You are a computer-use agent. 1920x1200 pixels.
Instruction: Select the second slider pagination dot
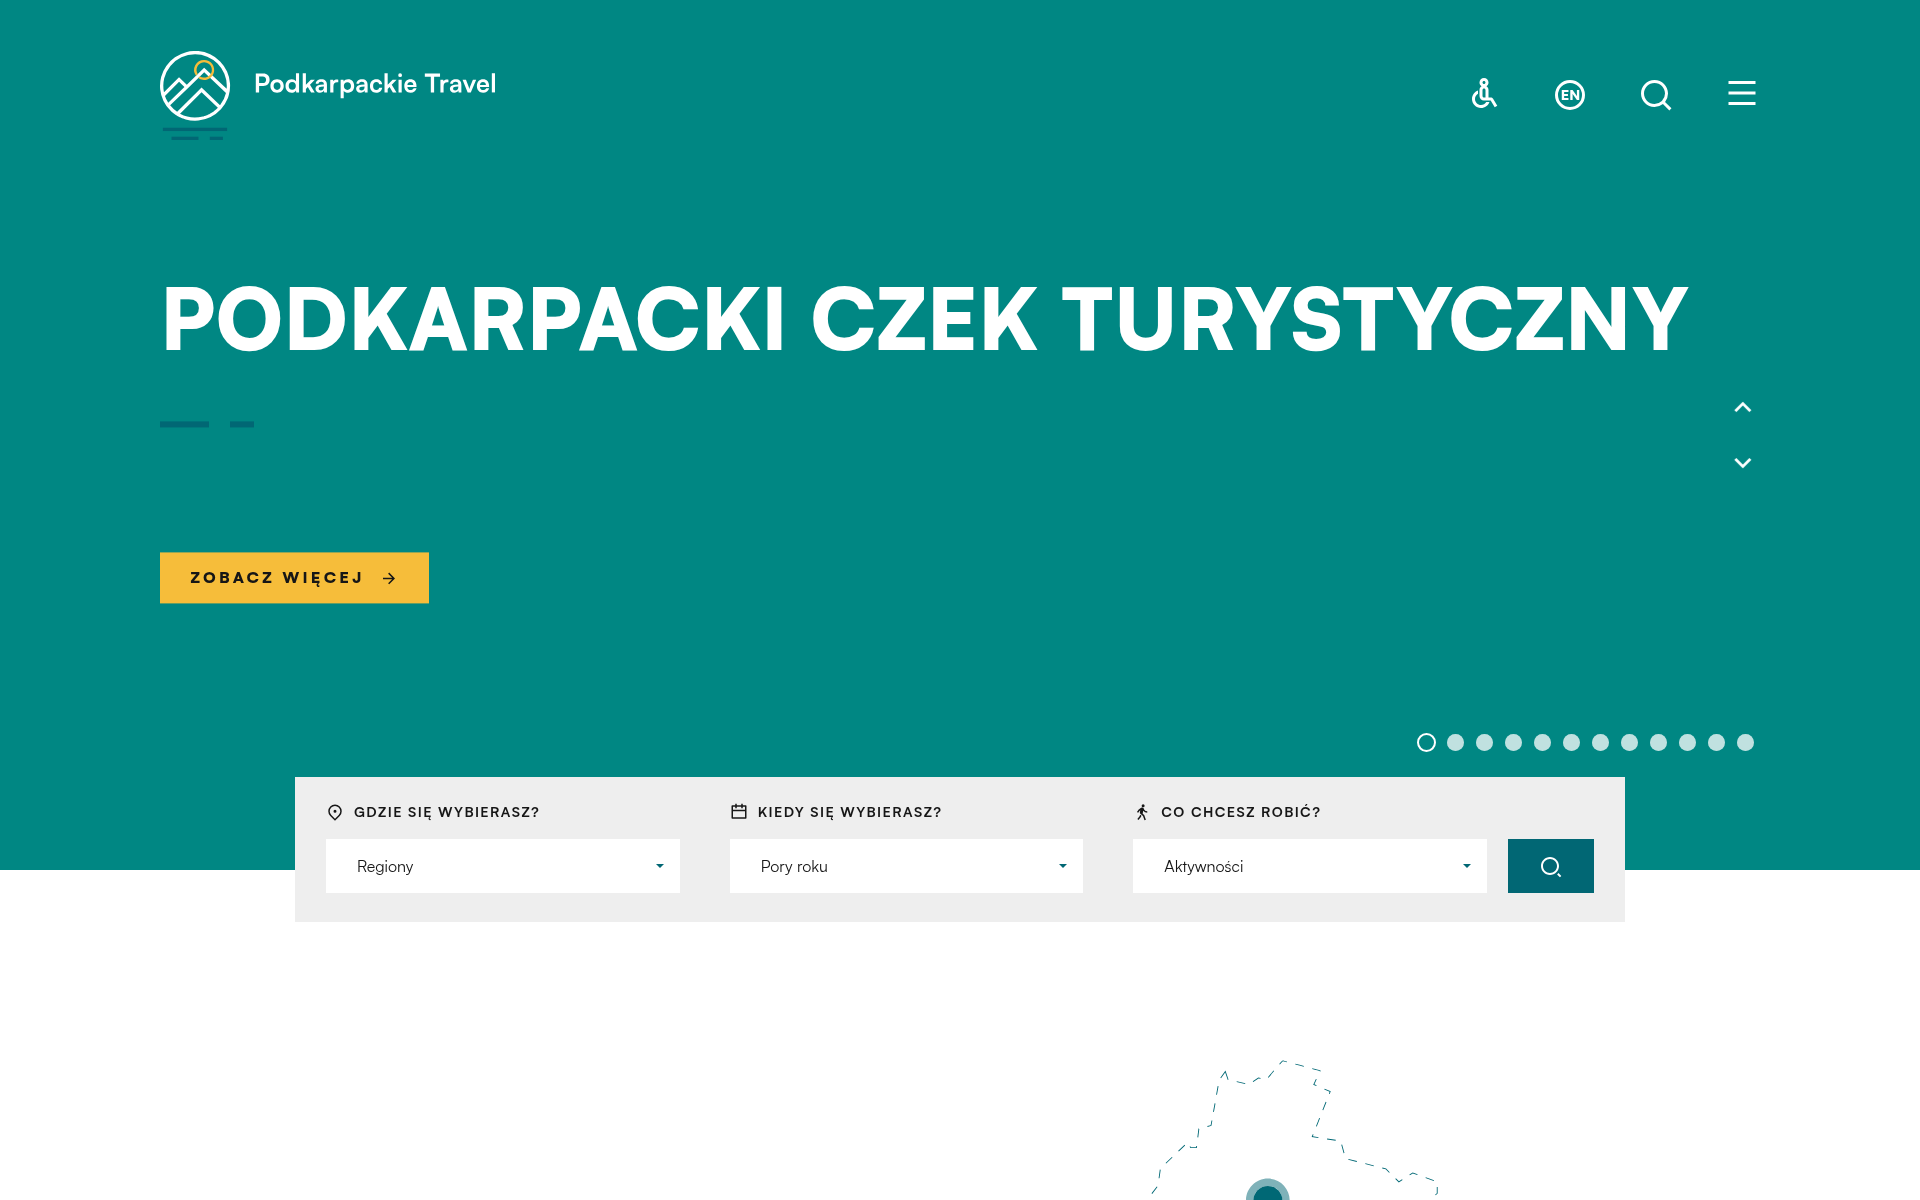1456,742
